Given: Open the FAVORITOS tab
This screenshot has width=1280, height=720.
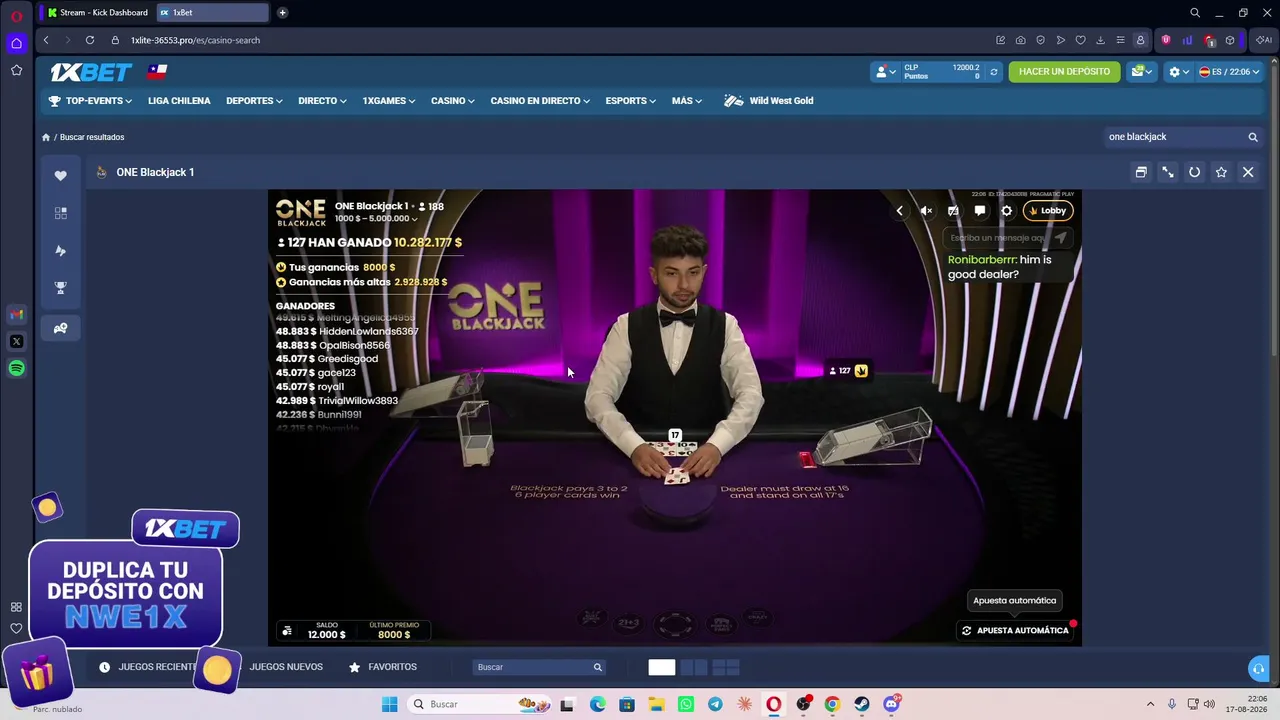Looking at the screenshot, I should click(383, 667).
